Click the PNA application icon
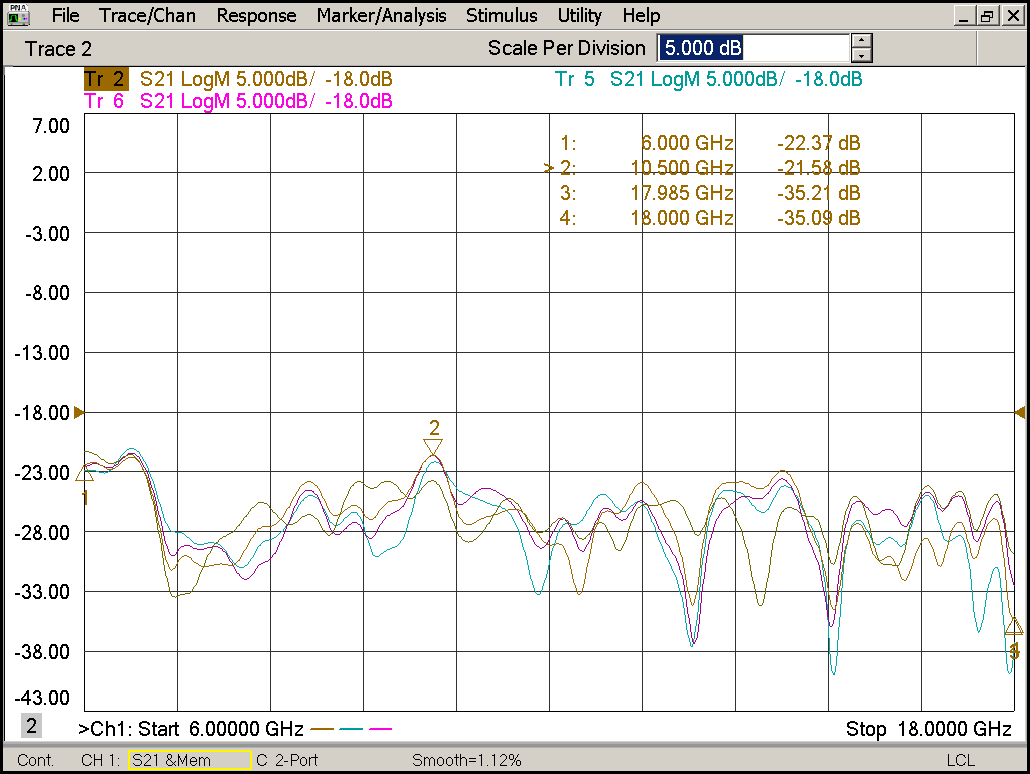Screen dimensions: 1030x774 coord(18,14)
